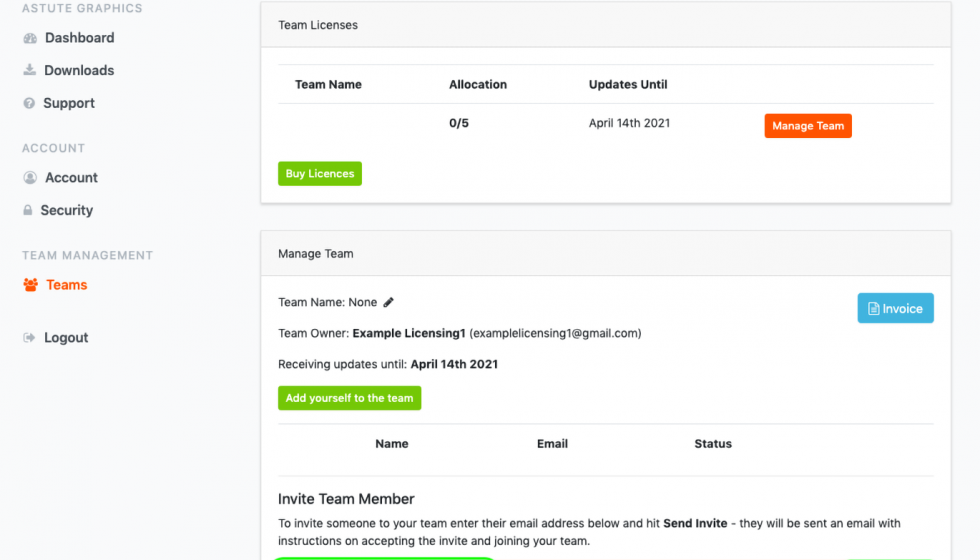The width and height of the screenshot is (980, 560).
Task: Click the Support question mark icon
Action: pos(30,104)
